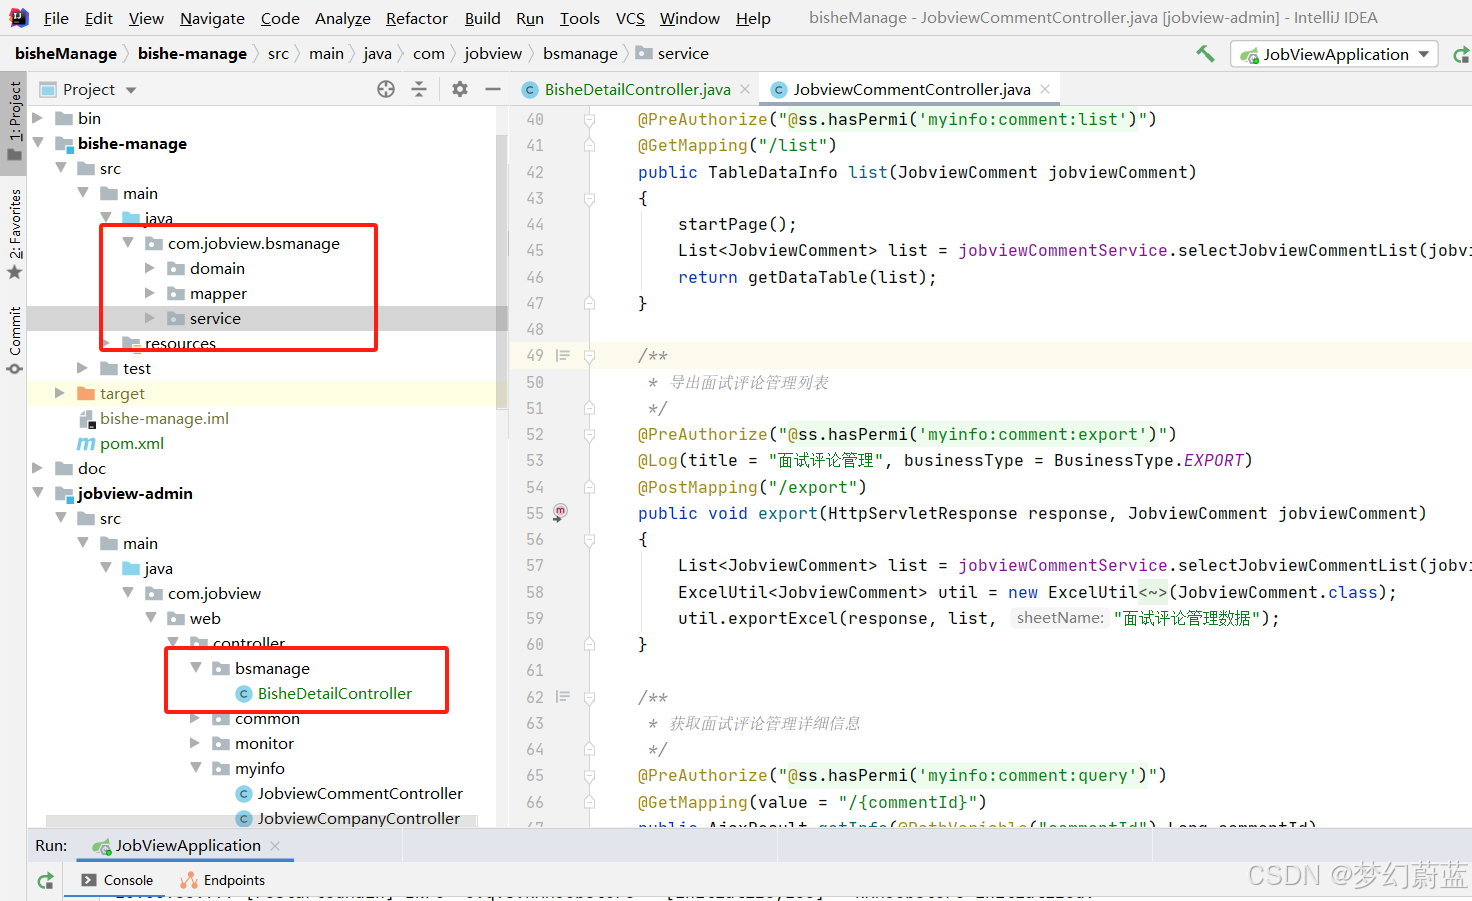Toggle code folding marker at line 47
Screen dimensions: 1472x901
click(589, 303)
